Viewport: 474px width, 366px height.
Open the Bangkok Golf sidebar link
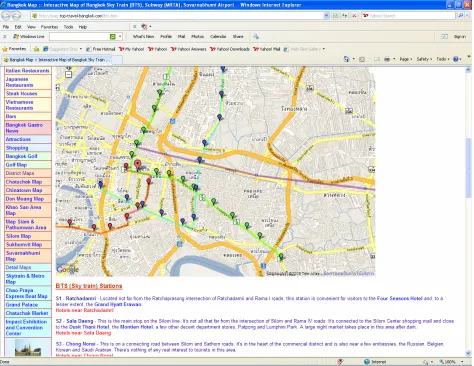click(21, 156)
